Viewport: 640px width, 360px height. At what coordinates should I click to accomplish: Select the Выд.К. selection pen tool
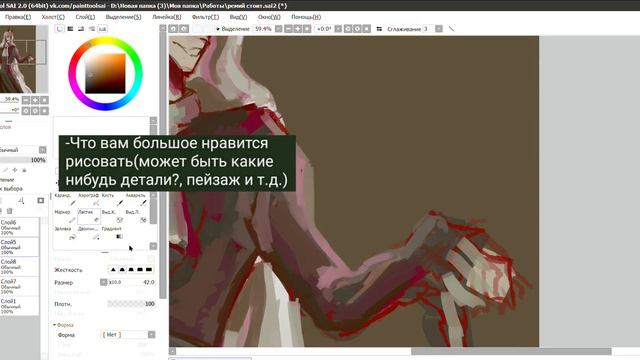coord(112,217)
